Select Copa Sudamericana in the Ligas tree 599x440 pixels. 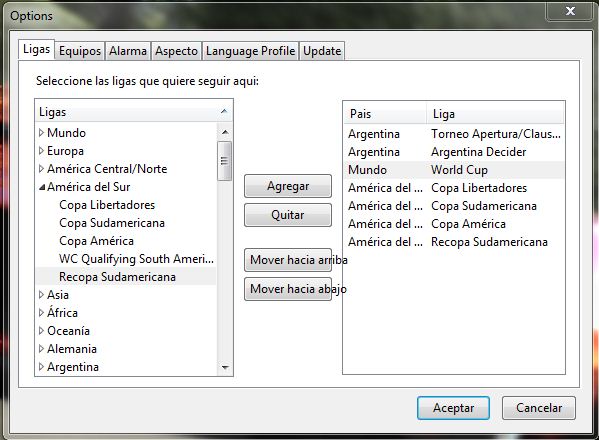point(112,223)
